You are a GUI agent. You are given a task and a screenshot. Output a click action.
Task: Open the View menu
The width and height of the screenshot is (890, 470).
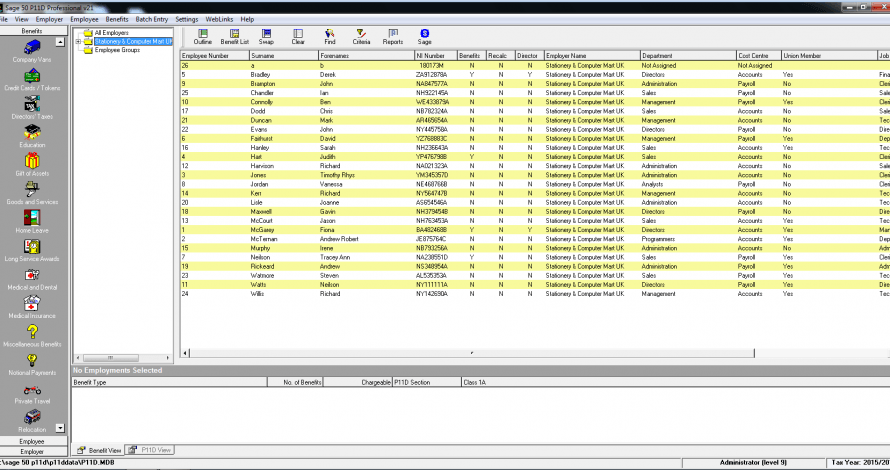pos(22,19)
